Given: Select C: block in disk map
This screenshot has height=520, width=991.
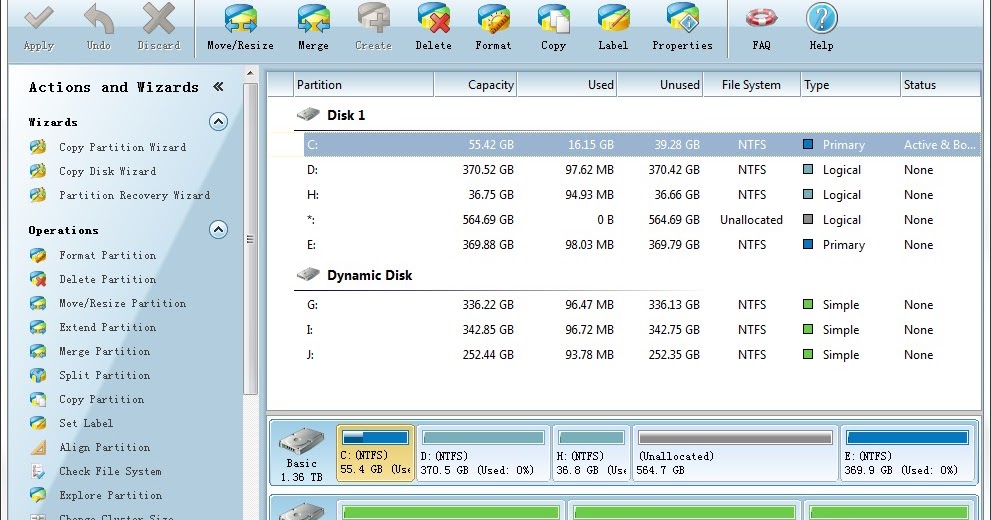Looking at the screenshot, I should click(375, 453).
